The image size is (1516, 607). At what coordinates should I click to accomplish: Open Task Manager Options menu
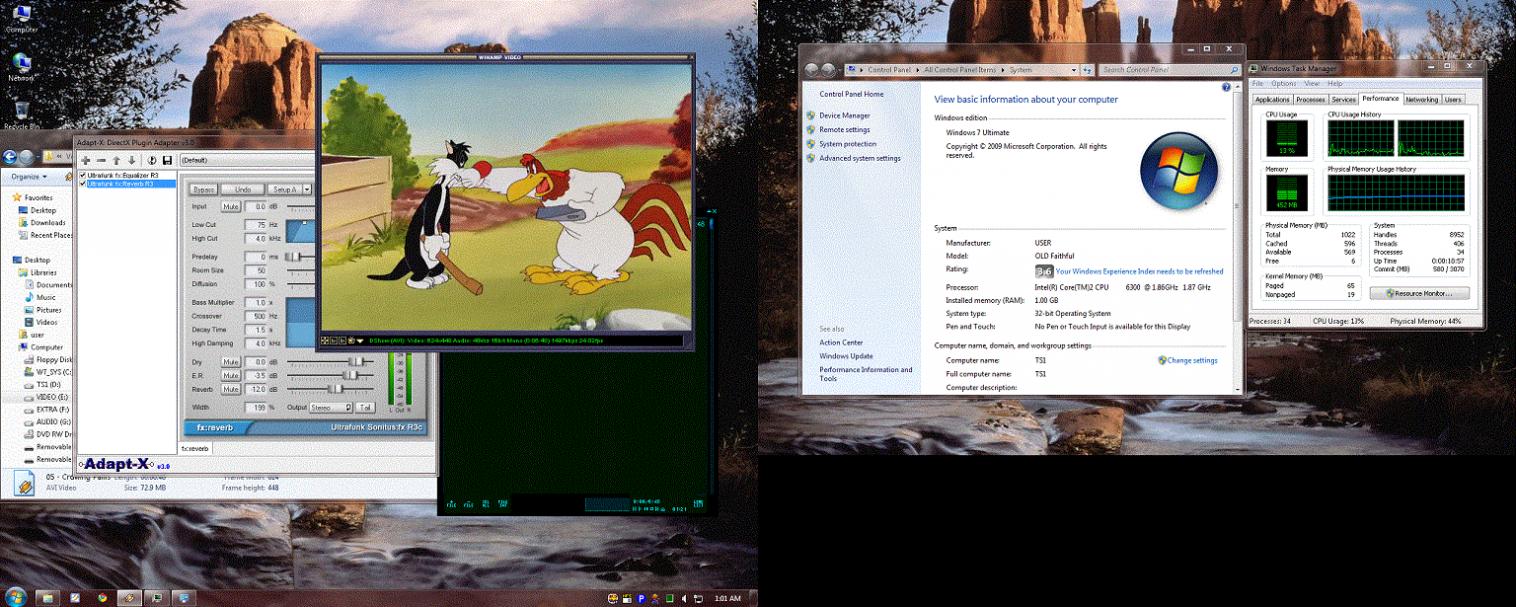tap(1284, 84)
